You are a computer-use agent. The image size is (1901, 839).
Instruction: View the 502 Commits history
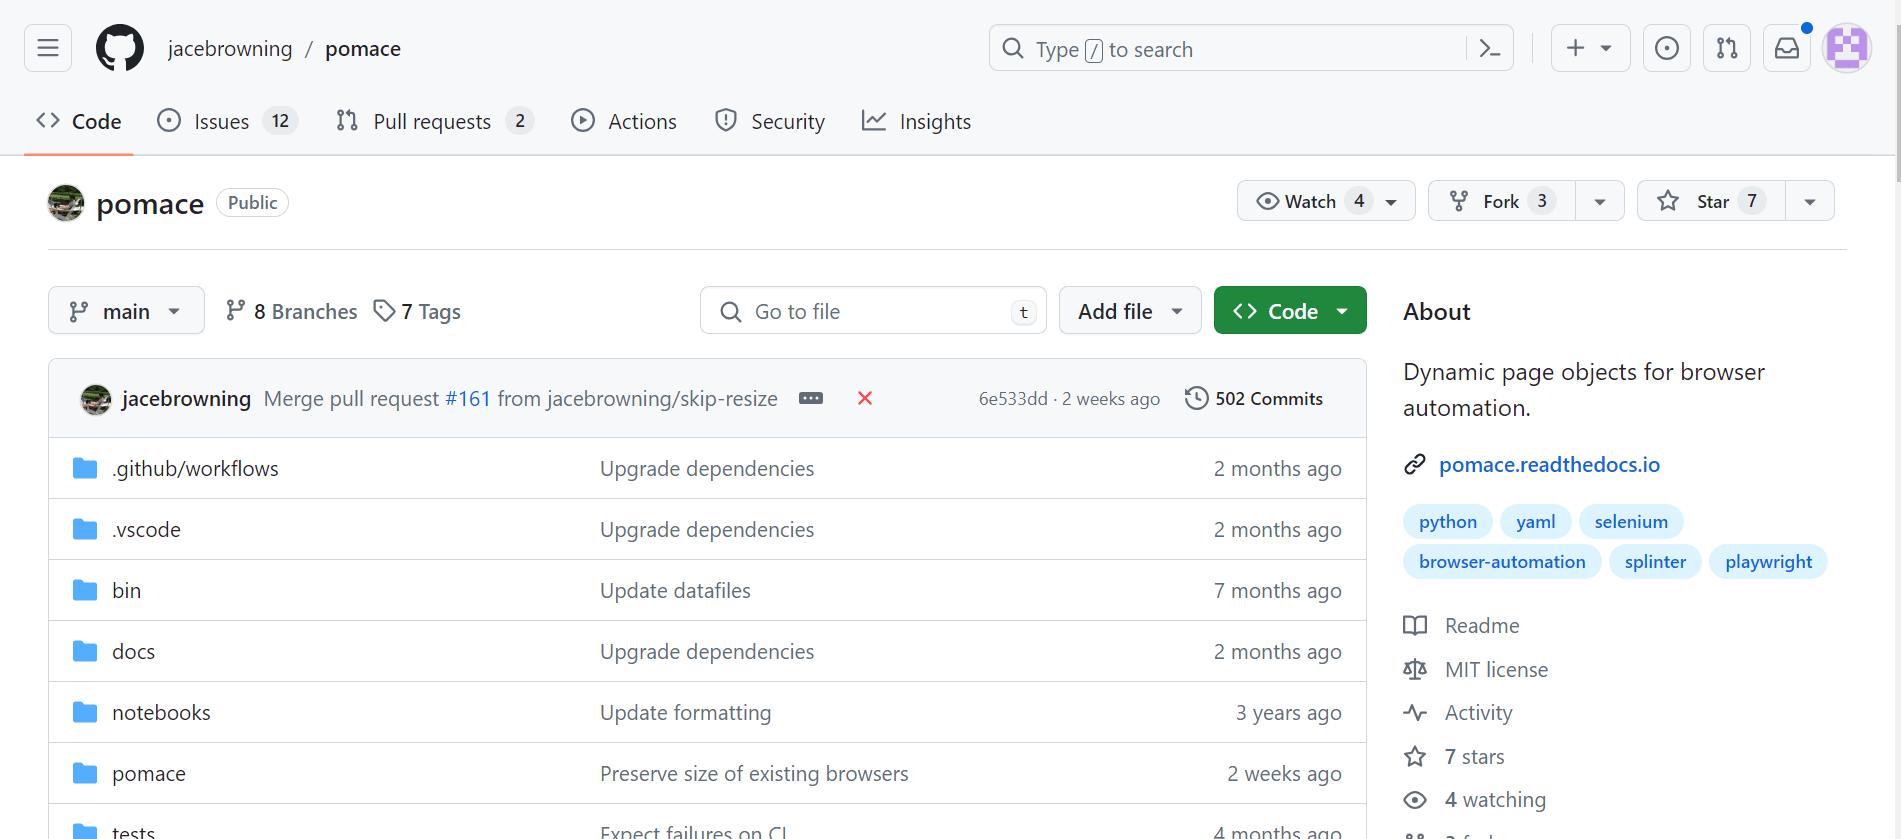point(1254,398)
